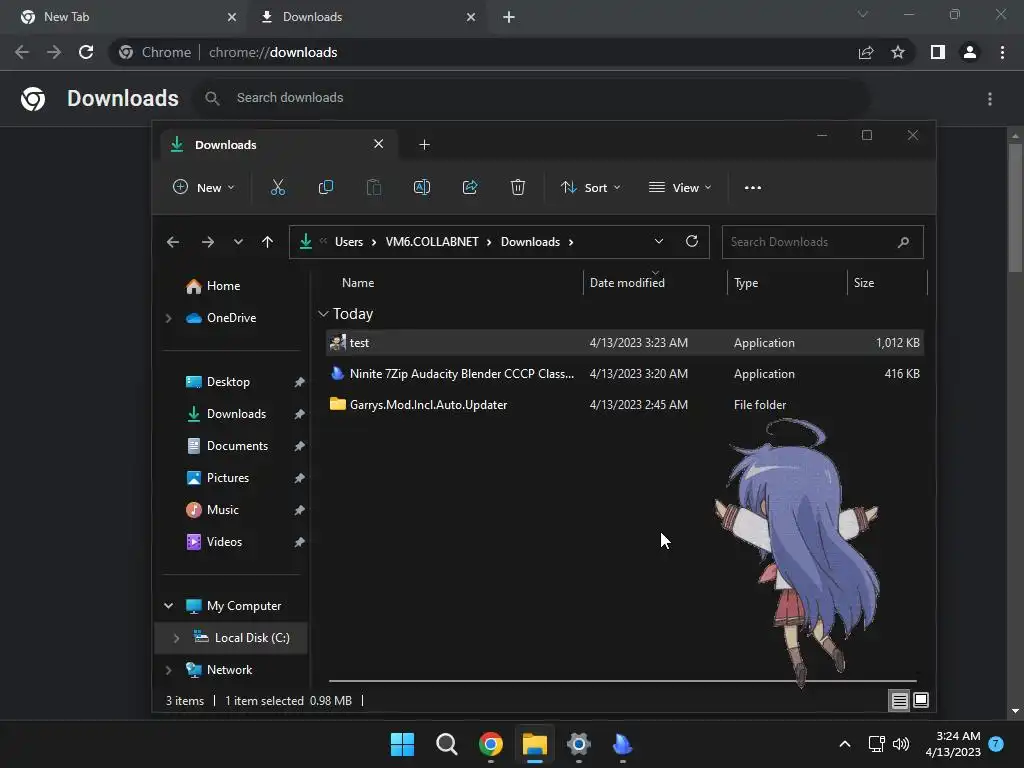Screen dimensions: 1024x768
Task: Add a new File Explorer tab
Action: 424,144
